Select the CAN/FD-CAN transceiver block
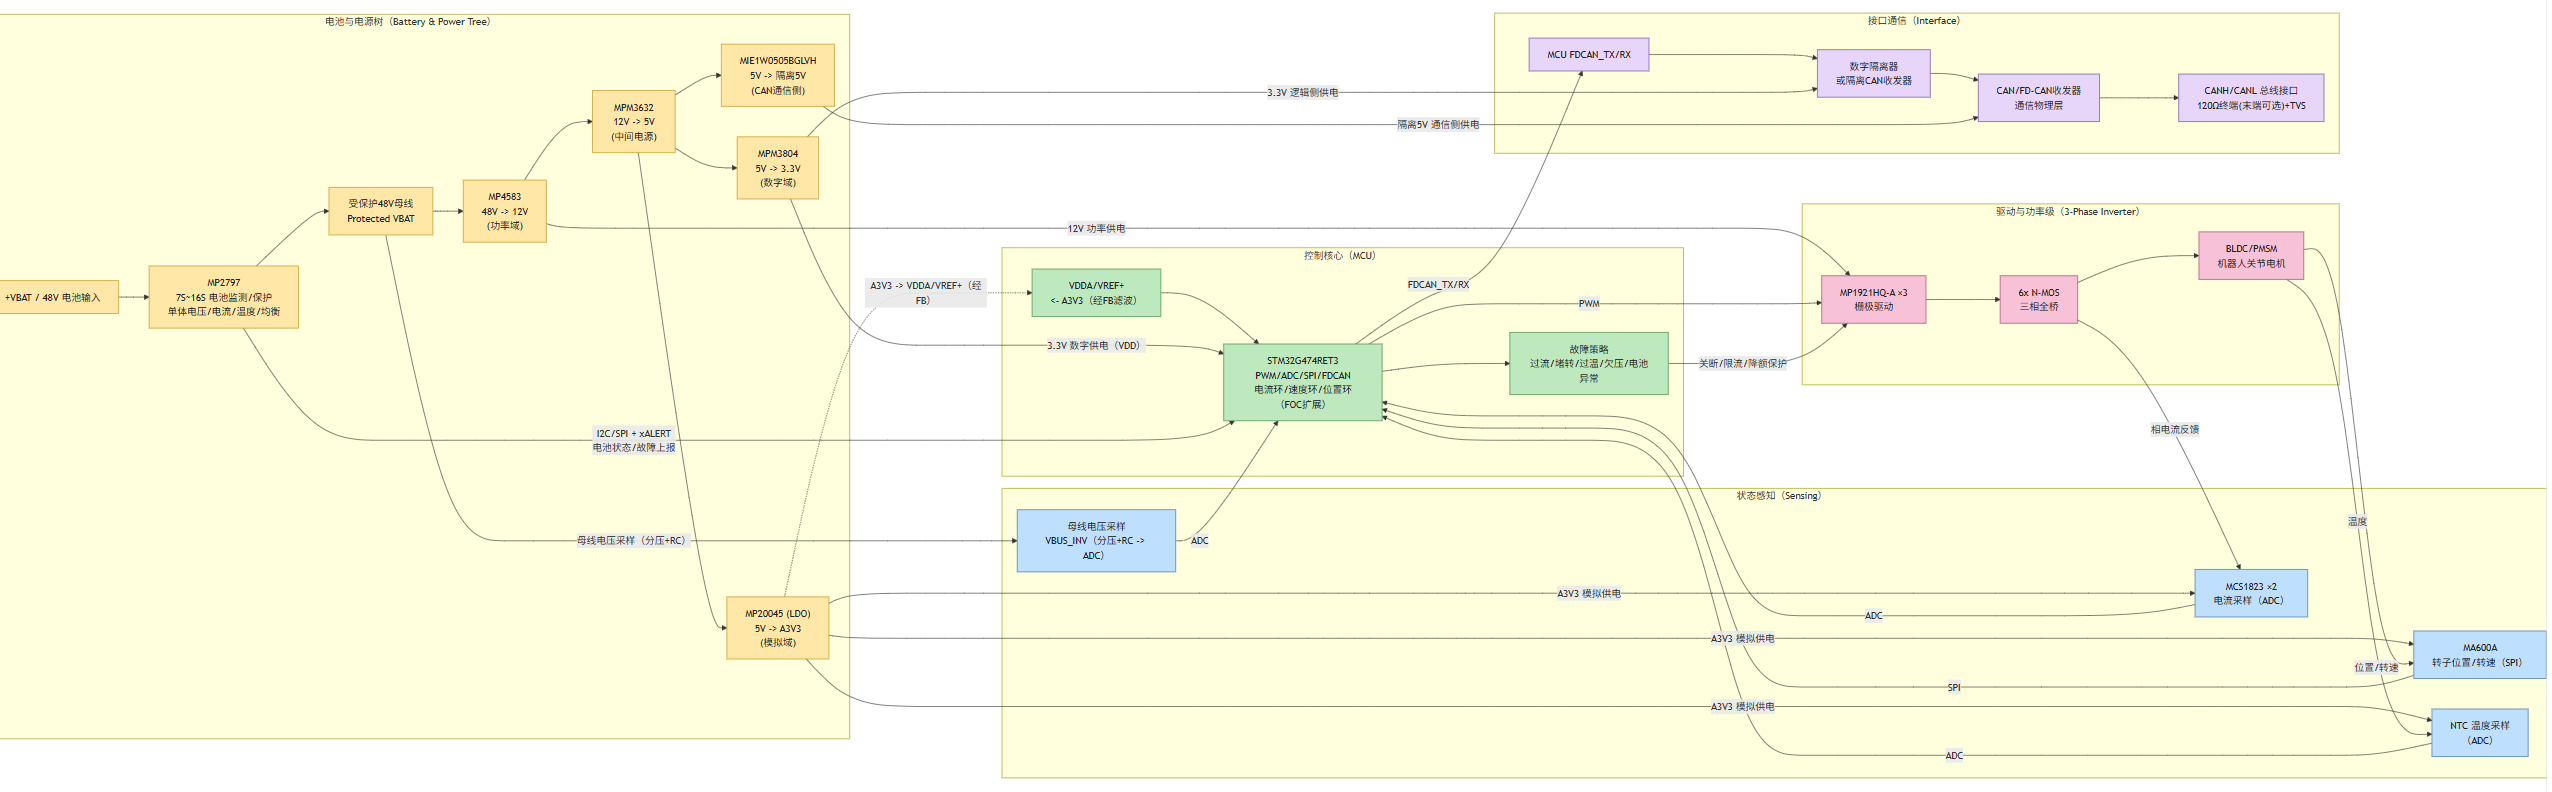 tap(2038, 98)
